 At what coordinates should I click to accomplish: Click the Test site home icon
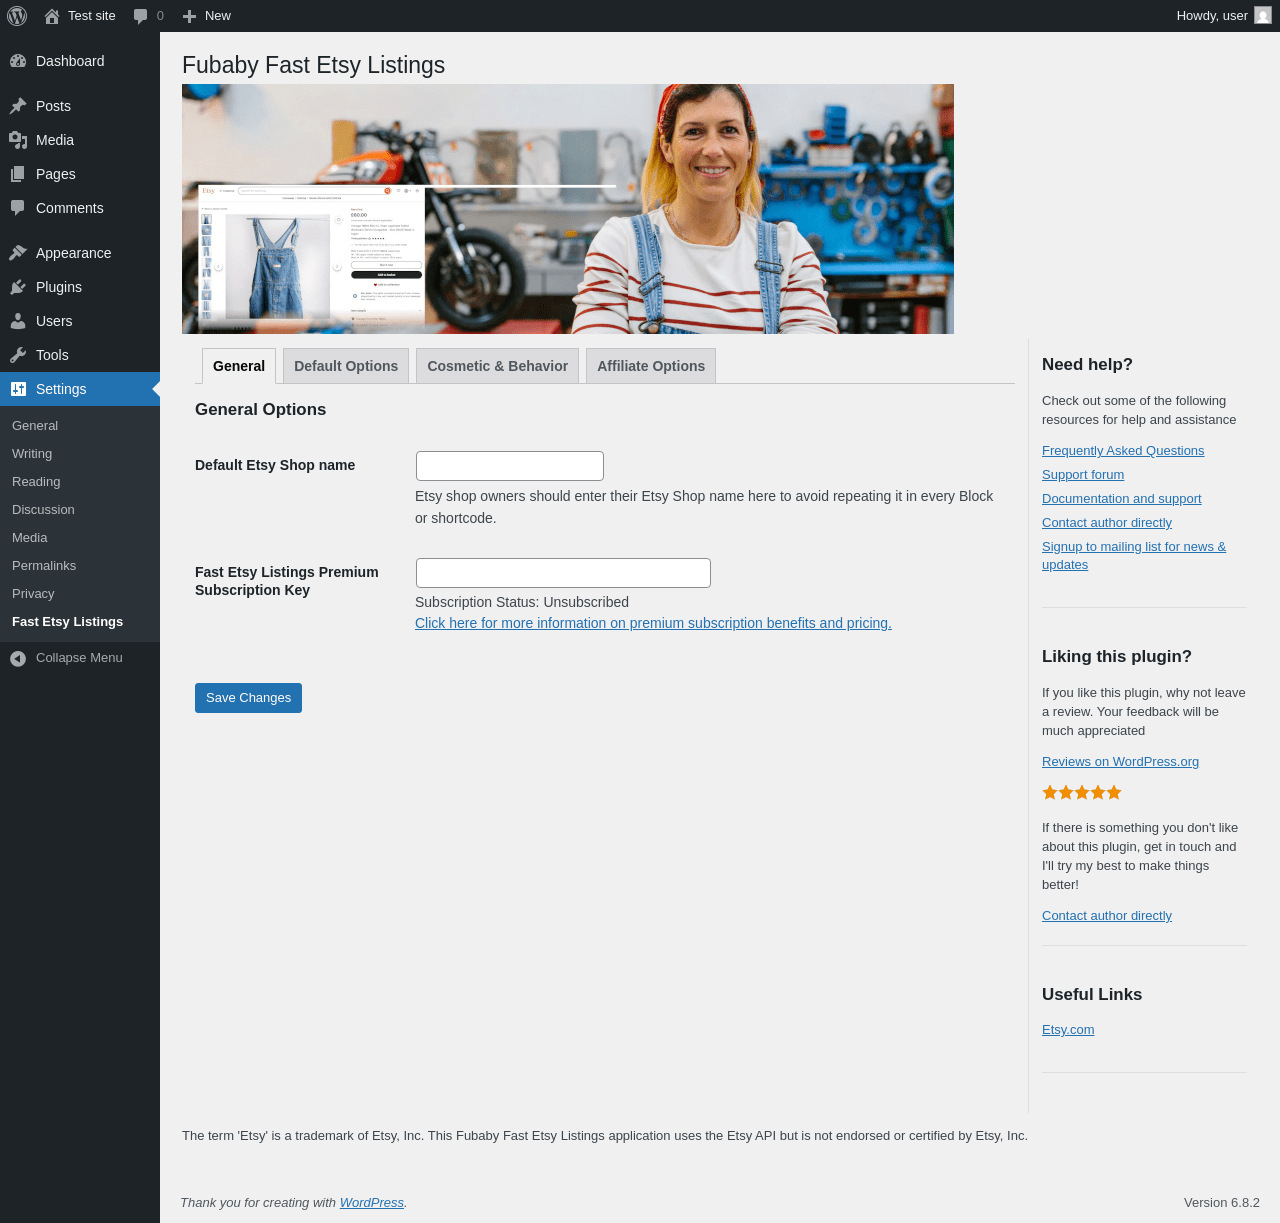52,16
